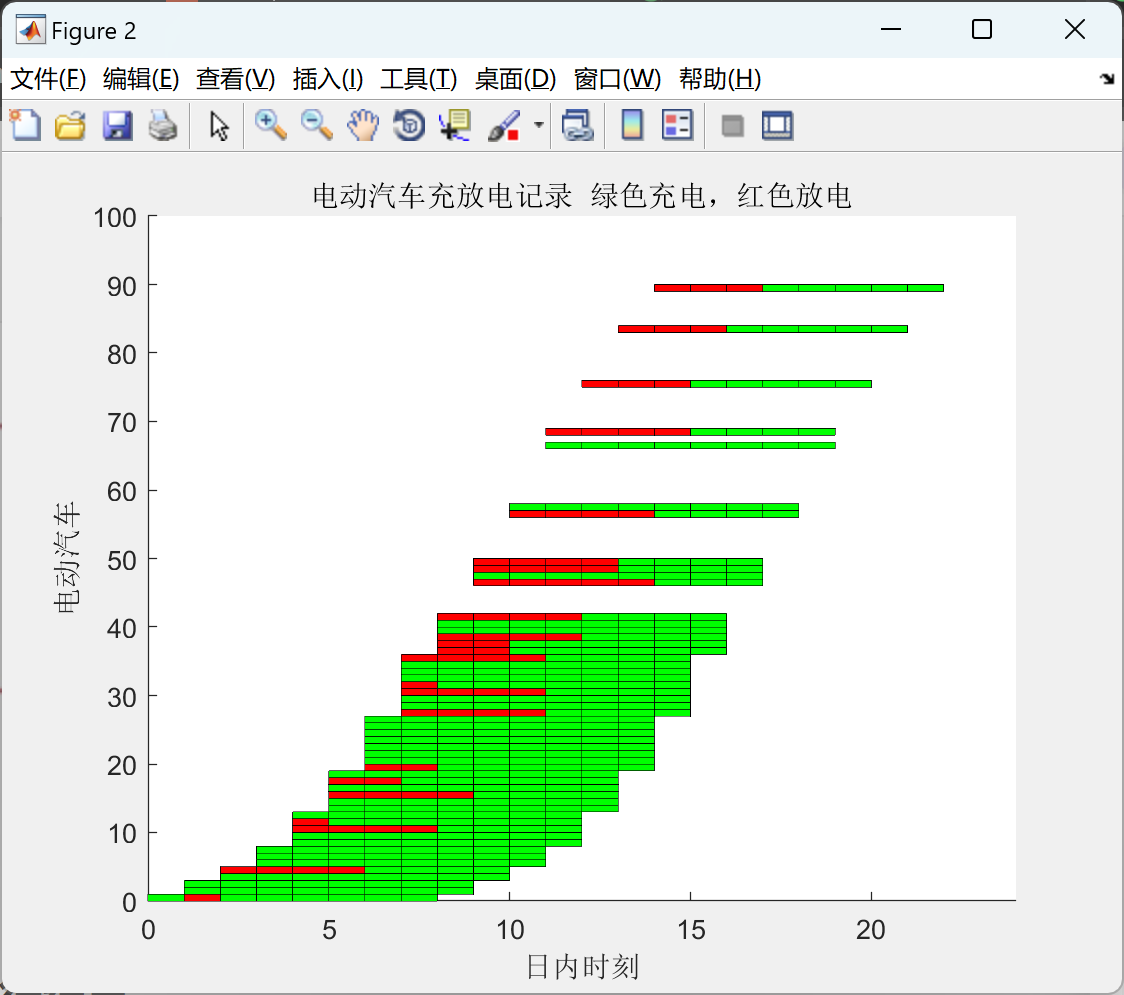Click the Hide Plot Tools icon

click(x=732, y=126)
